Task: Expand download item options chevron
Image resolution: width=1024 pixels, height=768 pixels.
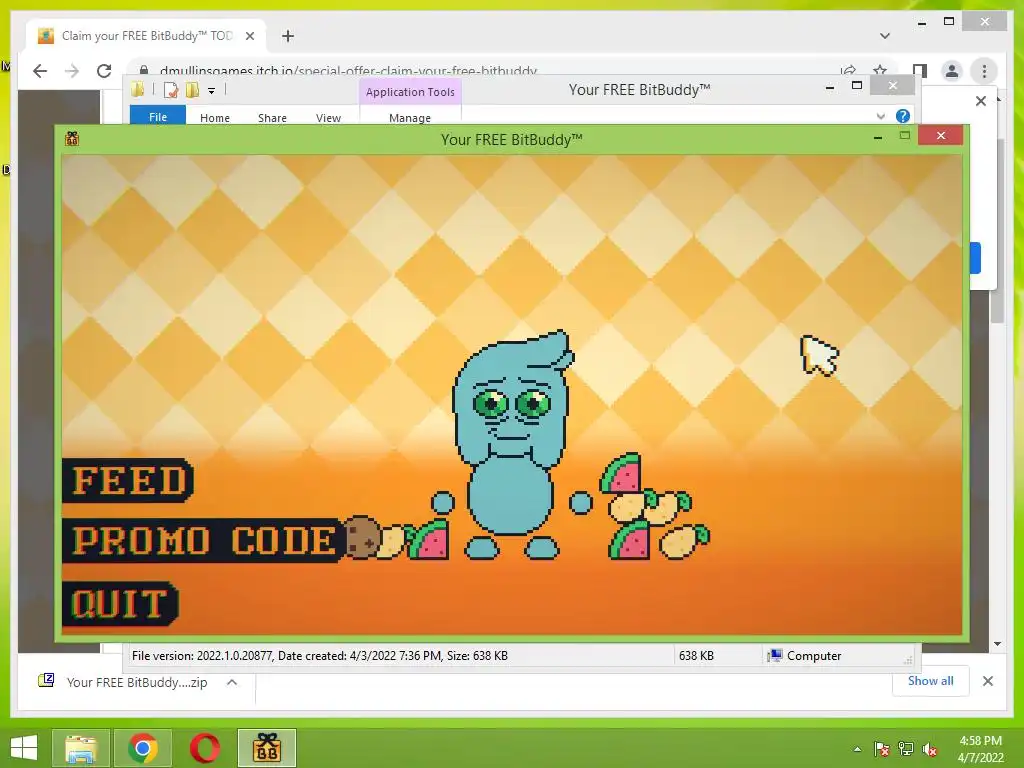Action: (232, 682)
